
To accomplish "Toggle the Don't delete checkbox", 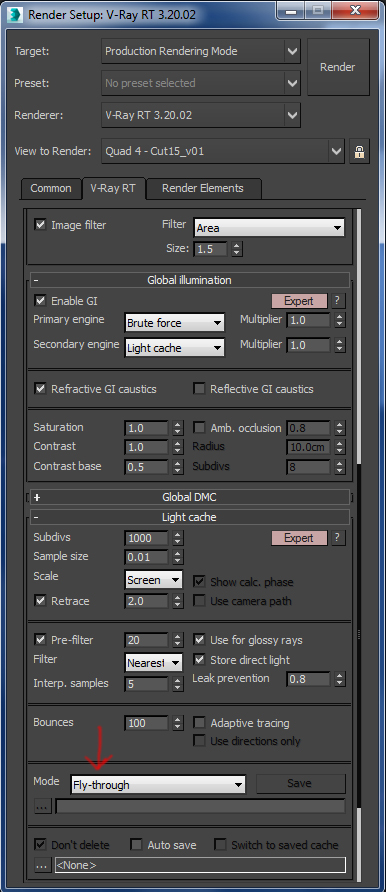I will pyautogui.click(x=40, y=845).
